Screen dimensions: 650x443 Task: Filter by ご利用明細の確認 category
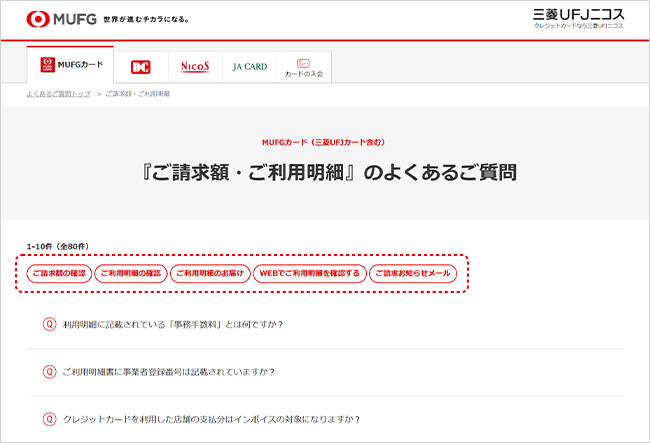coord(130,273)
